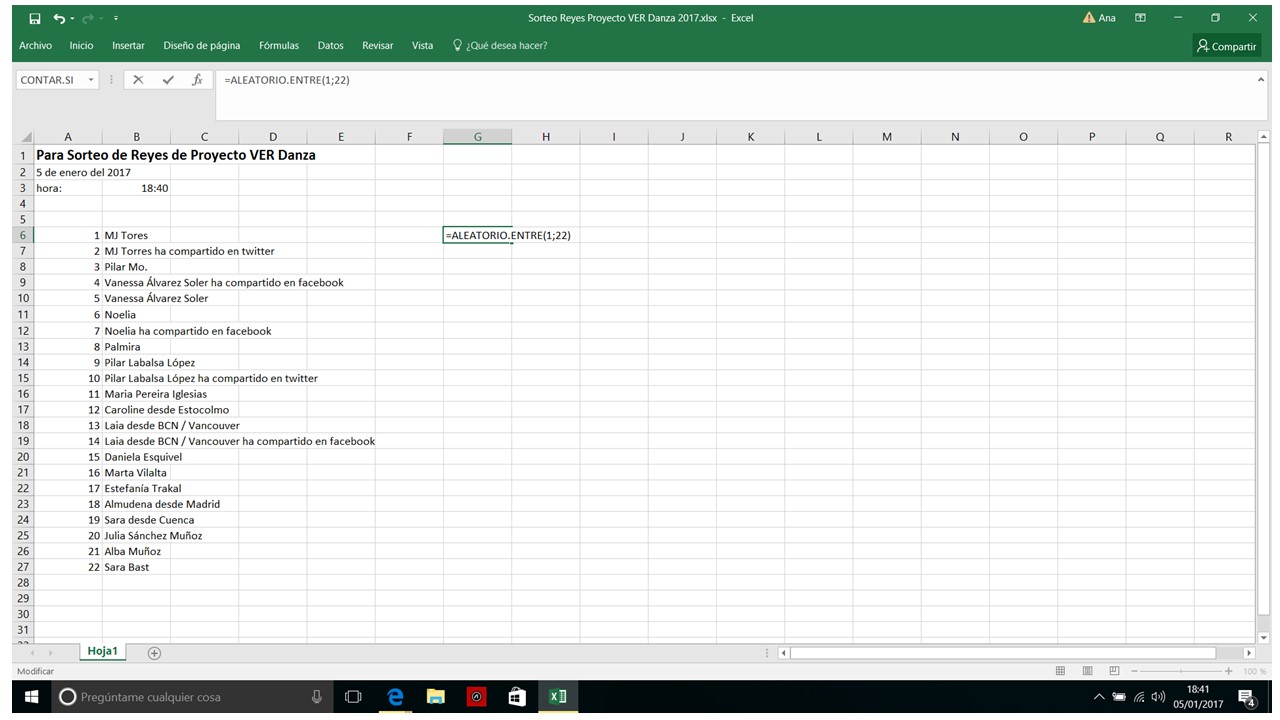Click the Save icon in the title bar

coord(35,18)
